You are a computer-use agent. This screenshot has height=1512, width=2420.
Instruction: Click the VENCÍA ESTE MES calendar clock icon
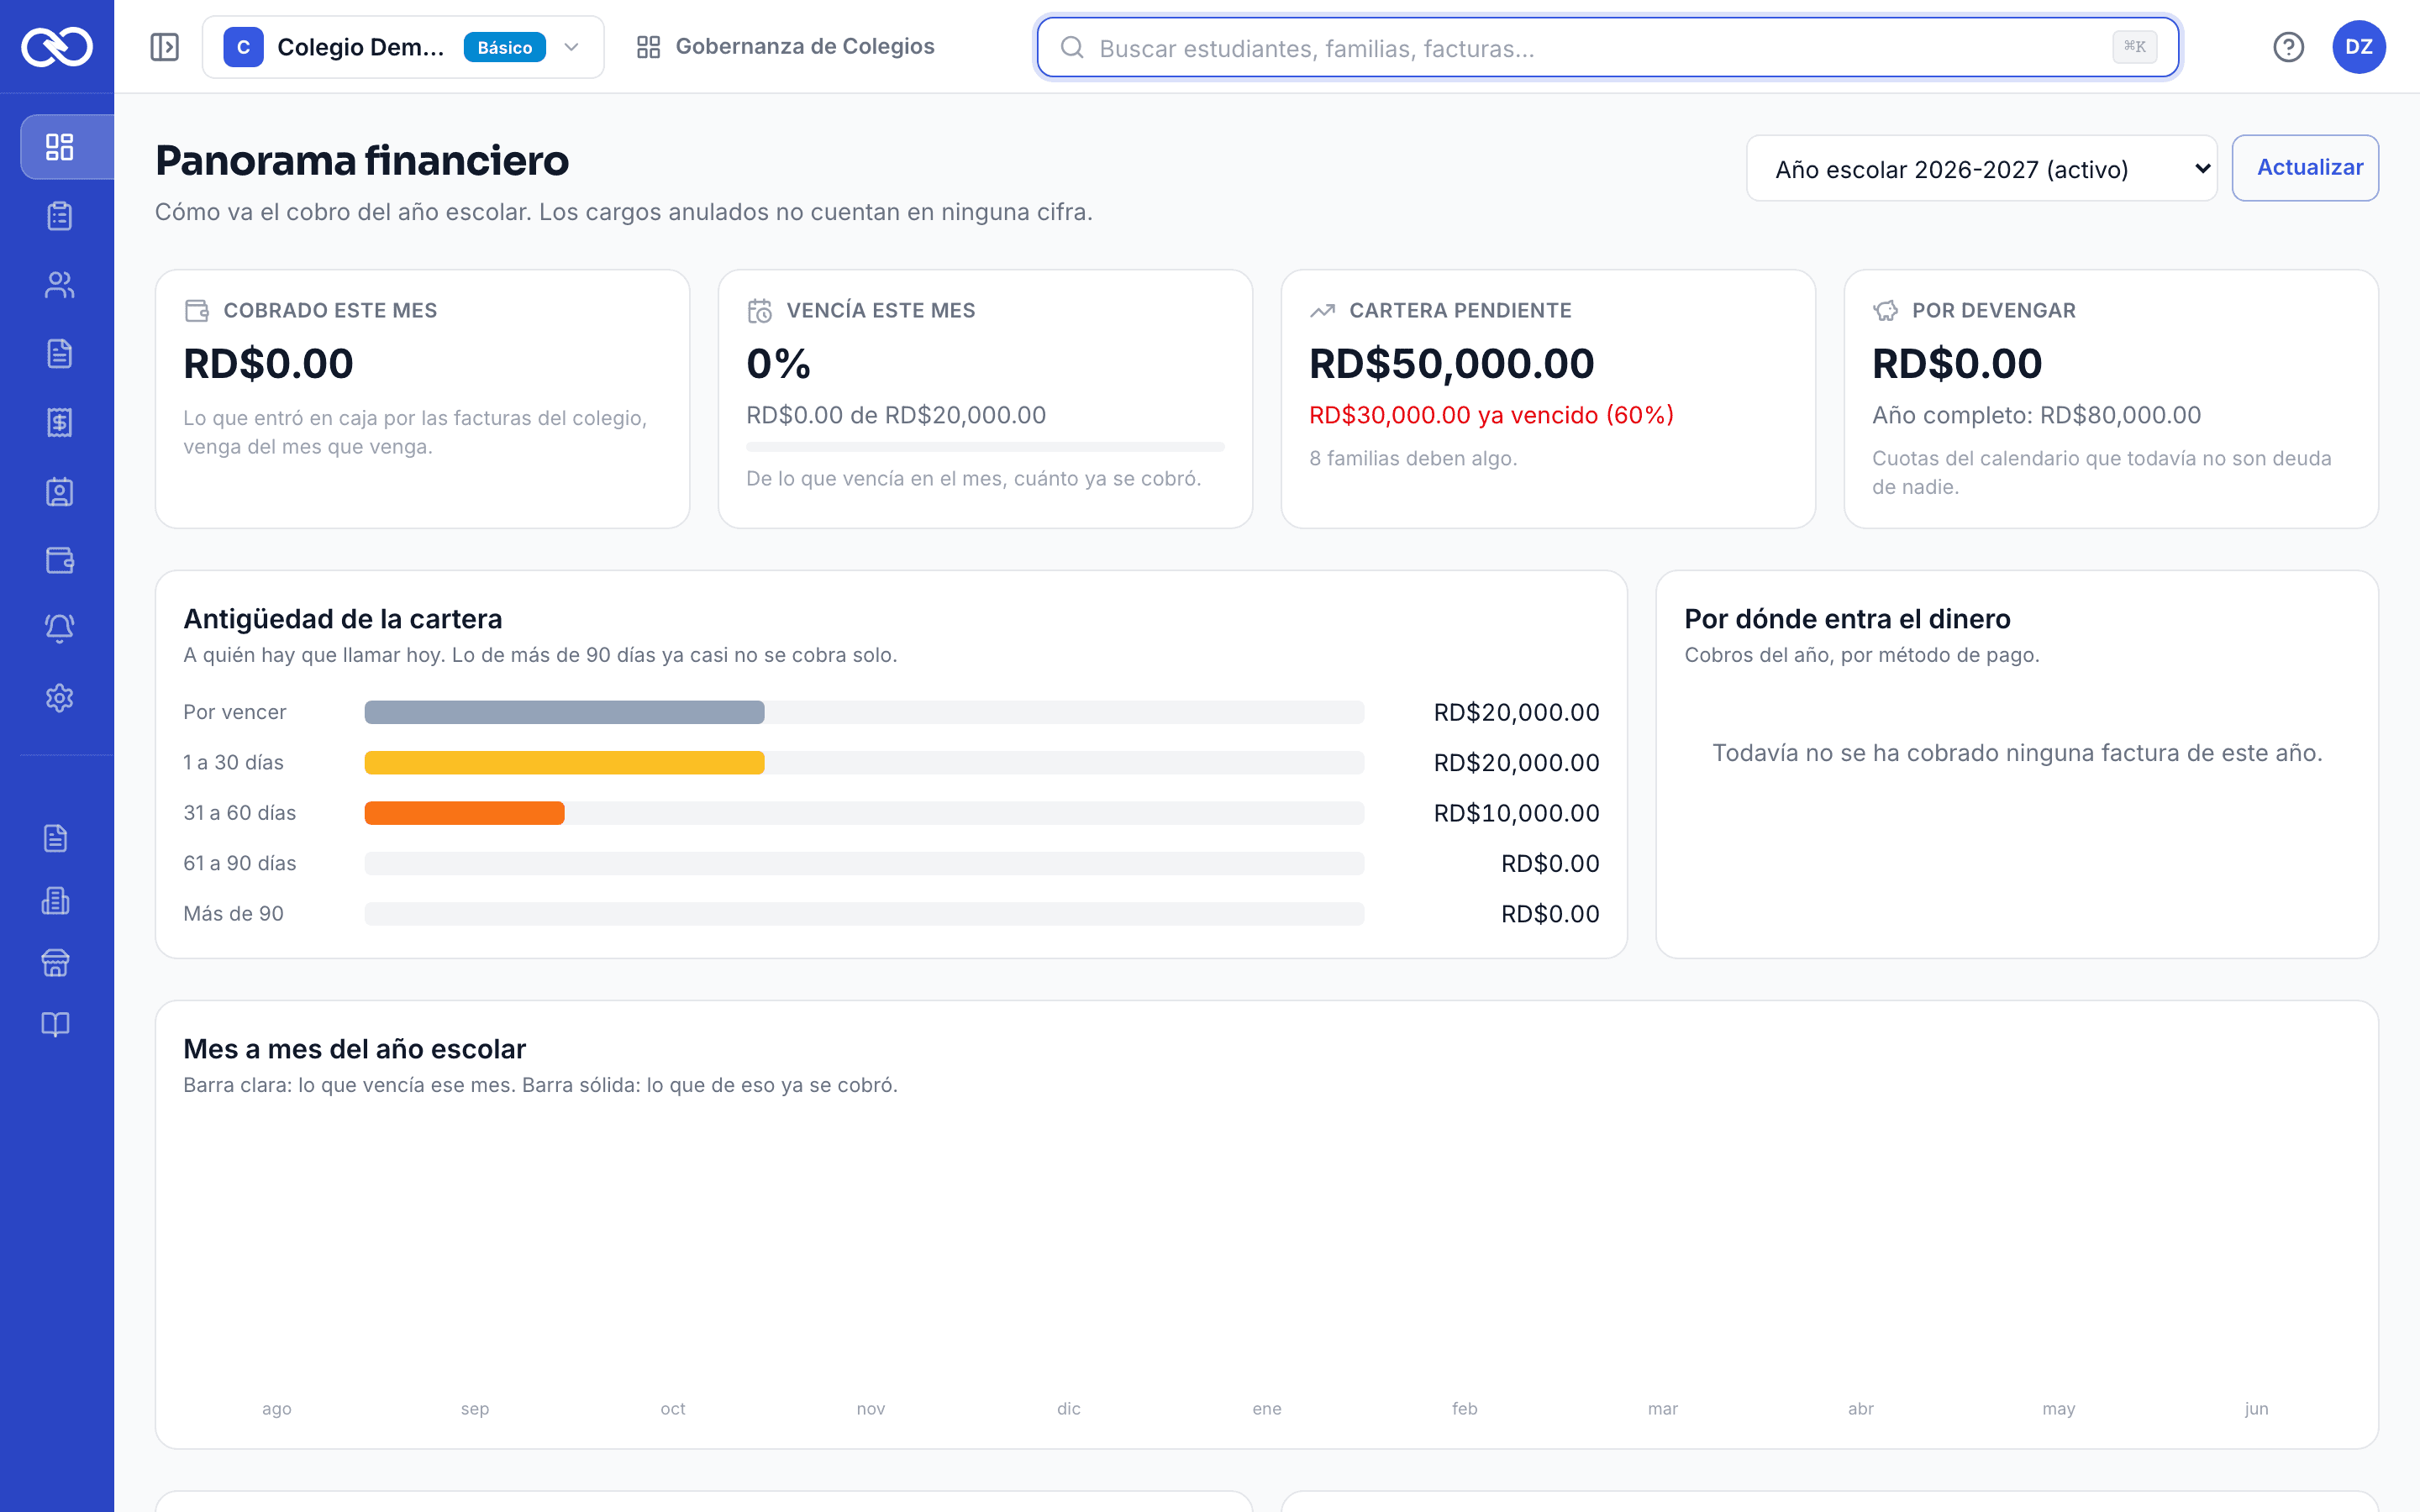pos(759,311)
